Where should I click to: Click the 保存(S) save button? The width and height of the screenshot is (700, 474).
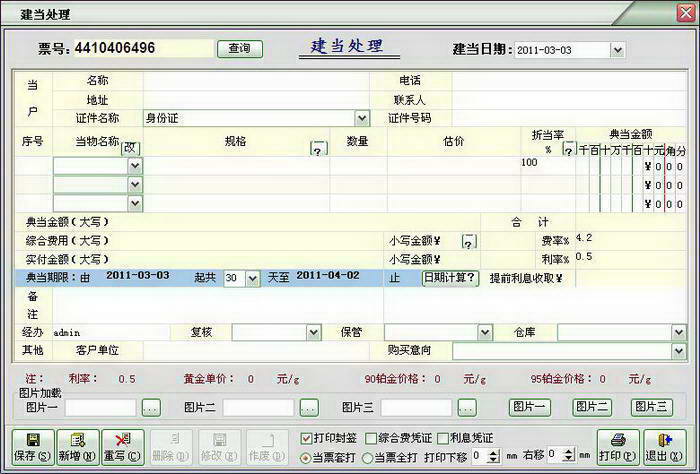[33, 447]
